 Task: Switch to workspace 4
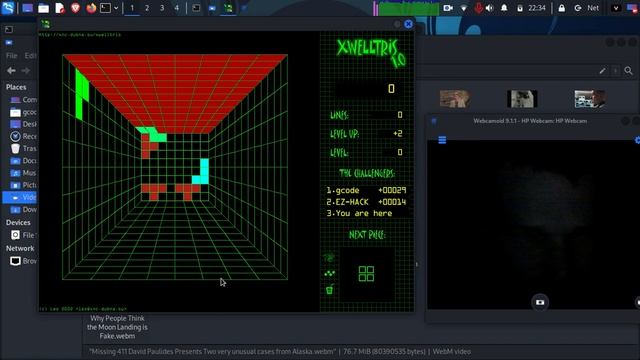(177, 8)
